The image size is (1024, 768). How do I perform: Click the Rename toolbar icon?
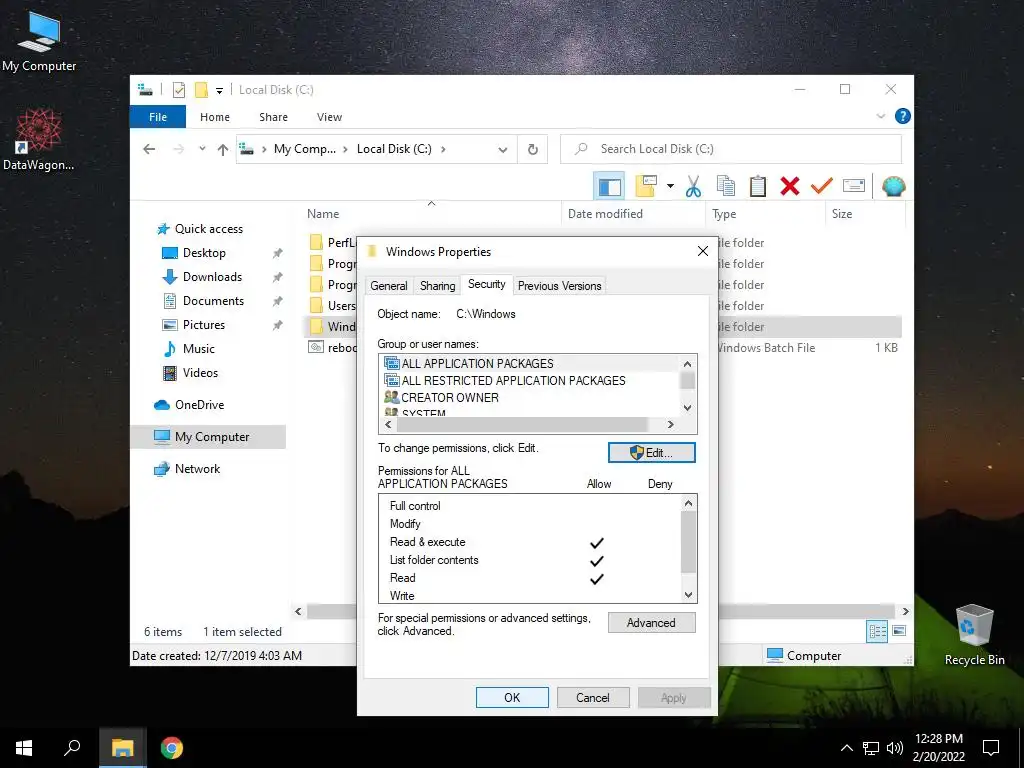click(854, 186)
